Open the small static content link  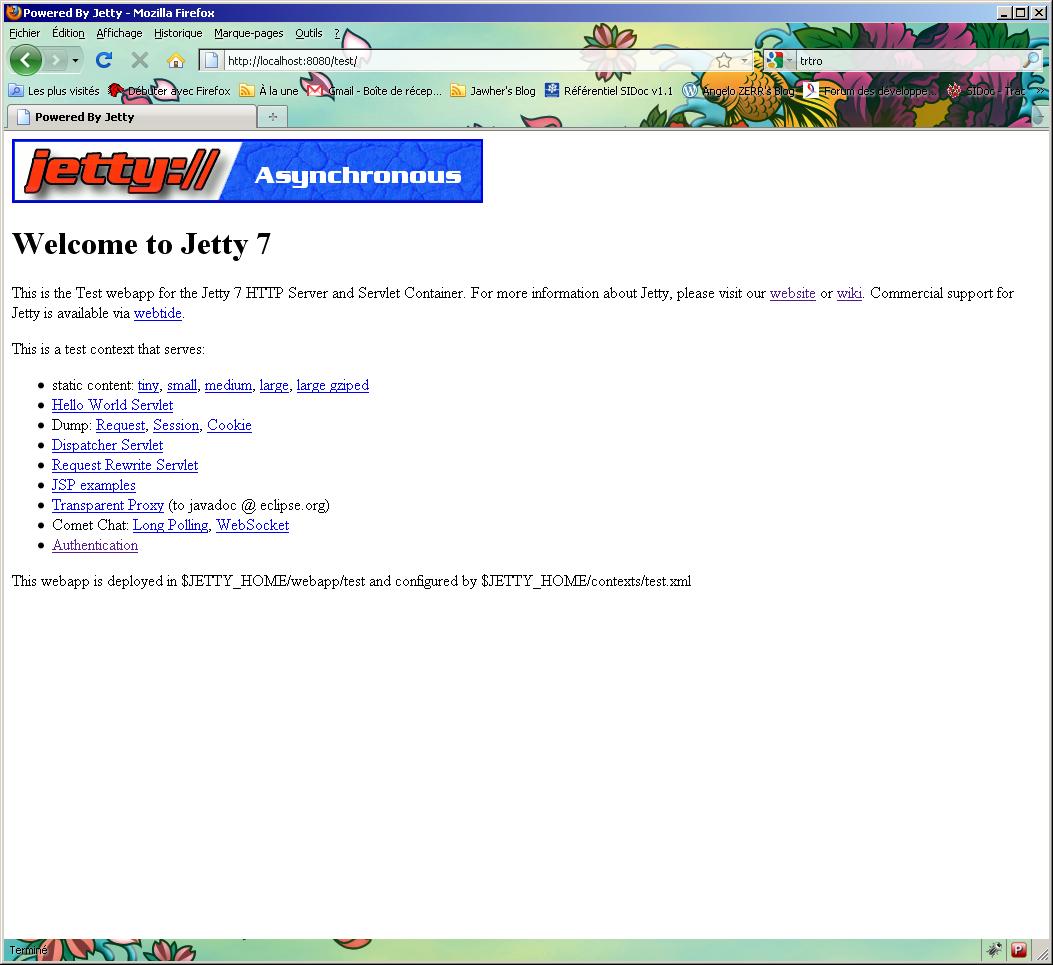click(182, 385)
